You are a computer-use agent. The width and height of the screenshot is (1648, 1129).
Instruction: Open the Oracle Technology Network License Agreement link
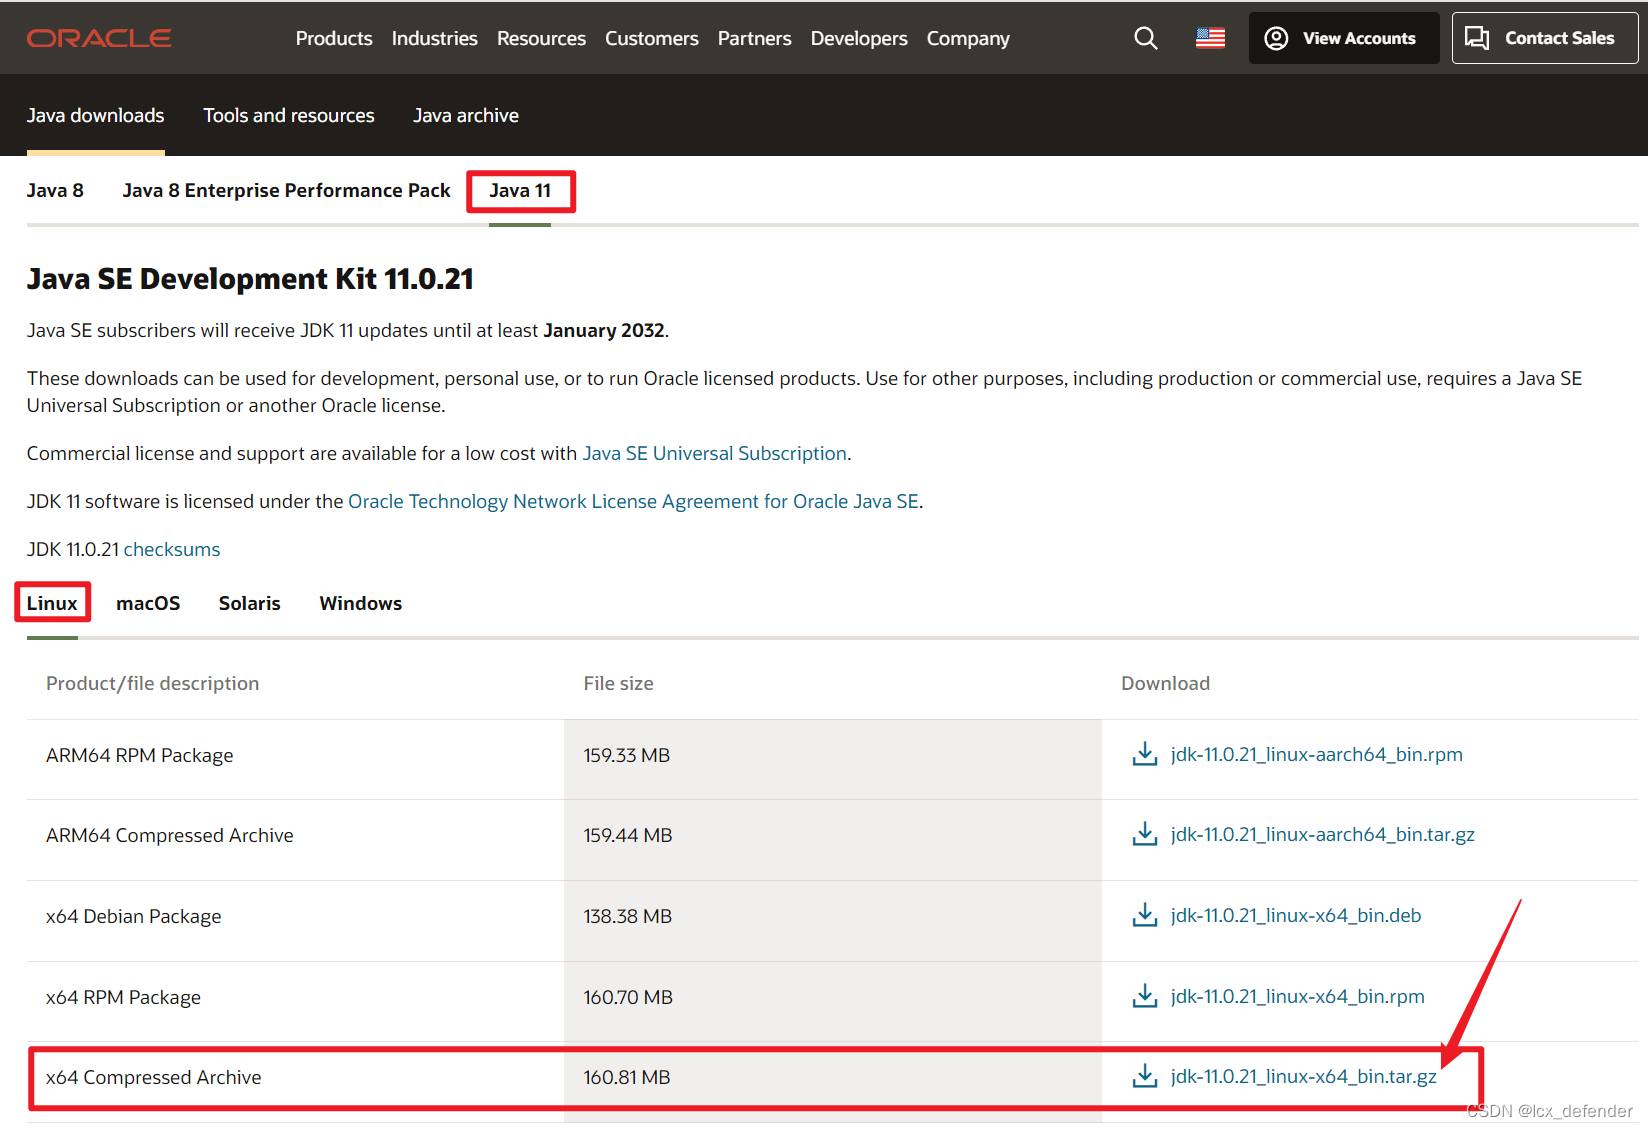point(633,501)
